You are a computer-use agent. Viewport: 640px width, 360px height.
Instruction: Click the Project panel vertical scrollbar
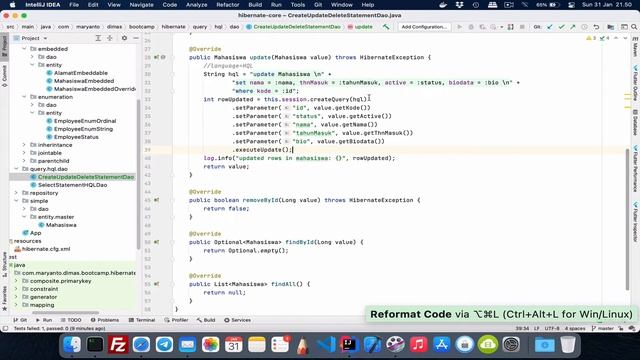[138, 175]
